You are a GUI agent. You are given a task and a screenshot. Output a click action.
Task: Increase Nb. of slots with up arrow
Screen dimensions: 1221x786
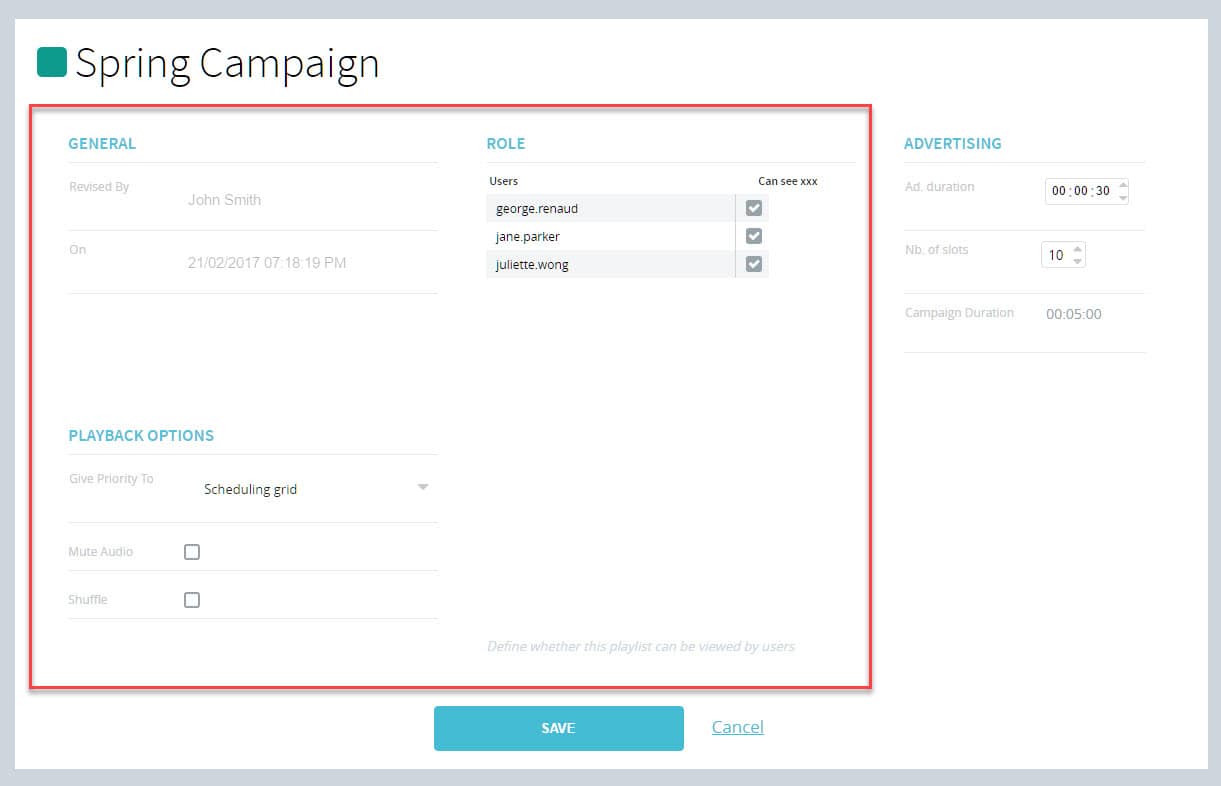click(x=1077, y=248)
